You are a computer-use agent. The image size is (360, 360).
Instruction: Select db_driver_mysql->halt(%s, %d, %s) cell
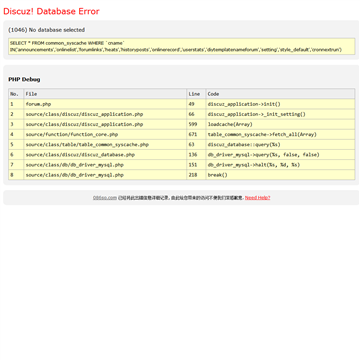tap(280, 165)
